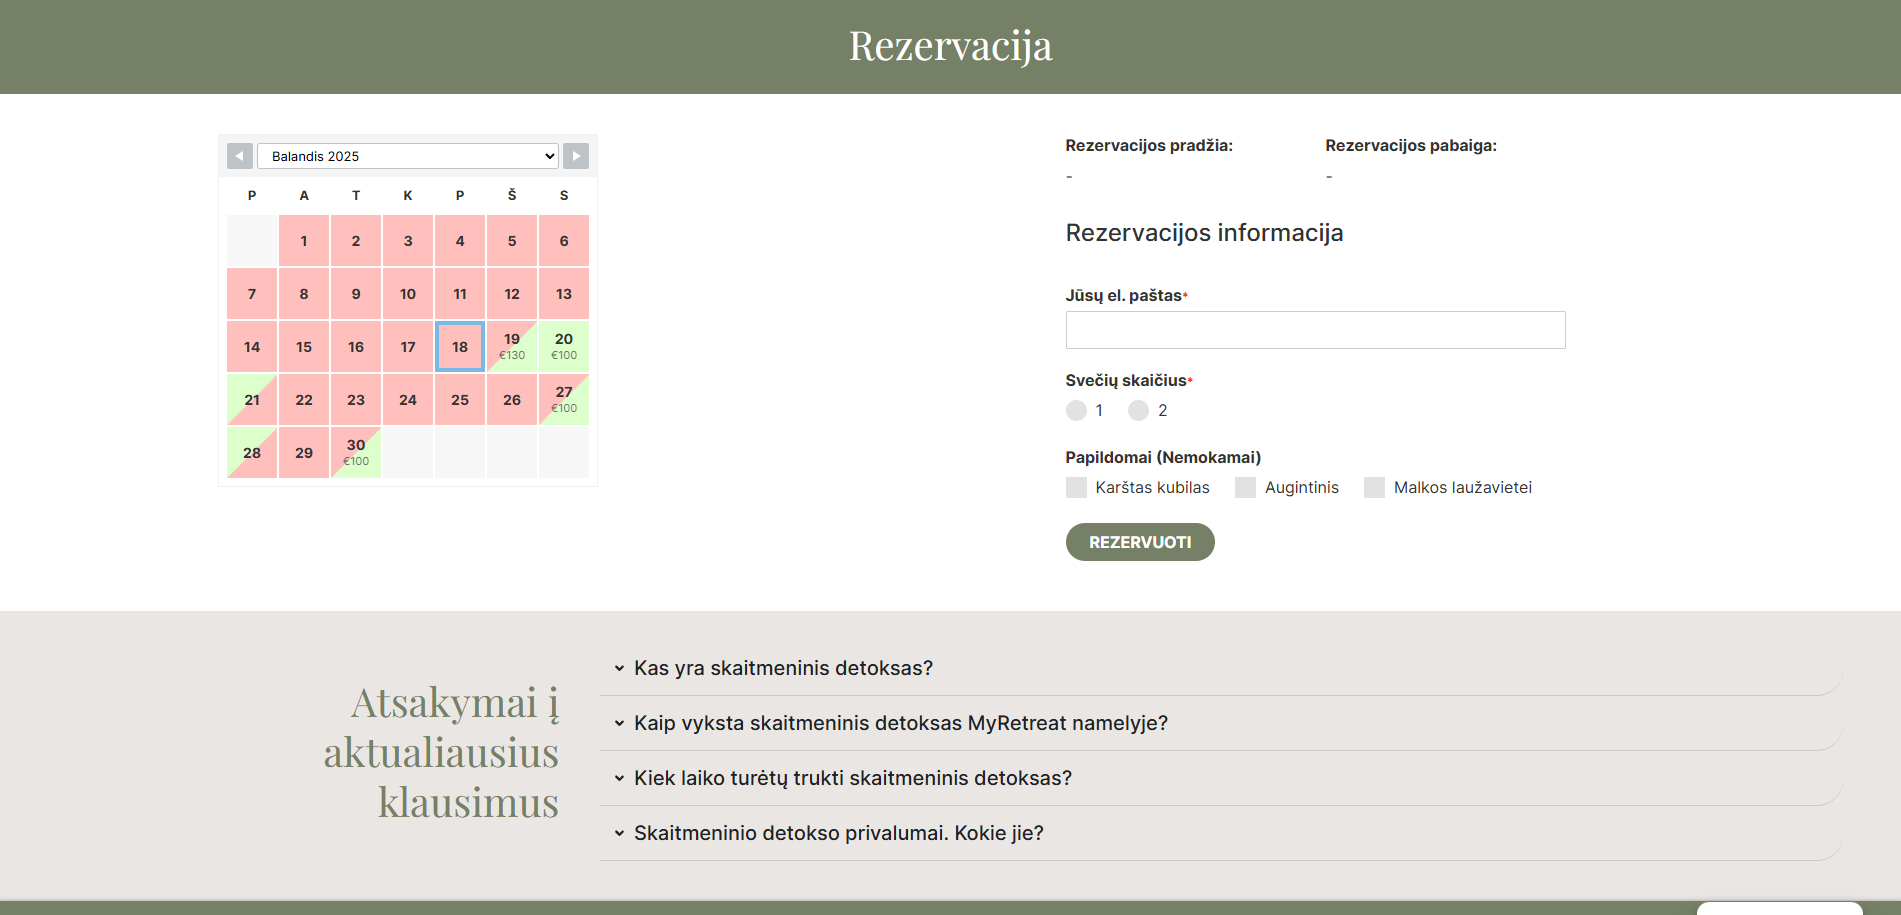Image resolution: width=1901 pixels, height=915 pixels.
Task: Expand 'Kiek laiko turėtų trukti' FAQ item
Action: tap(852, 778)
